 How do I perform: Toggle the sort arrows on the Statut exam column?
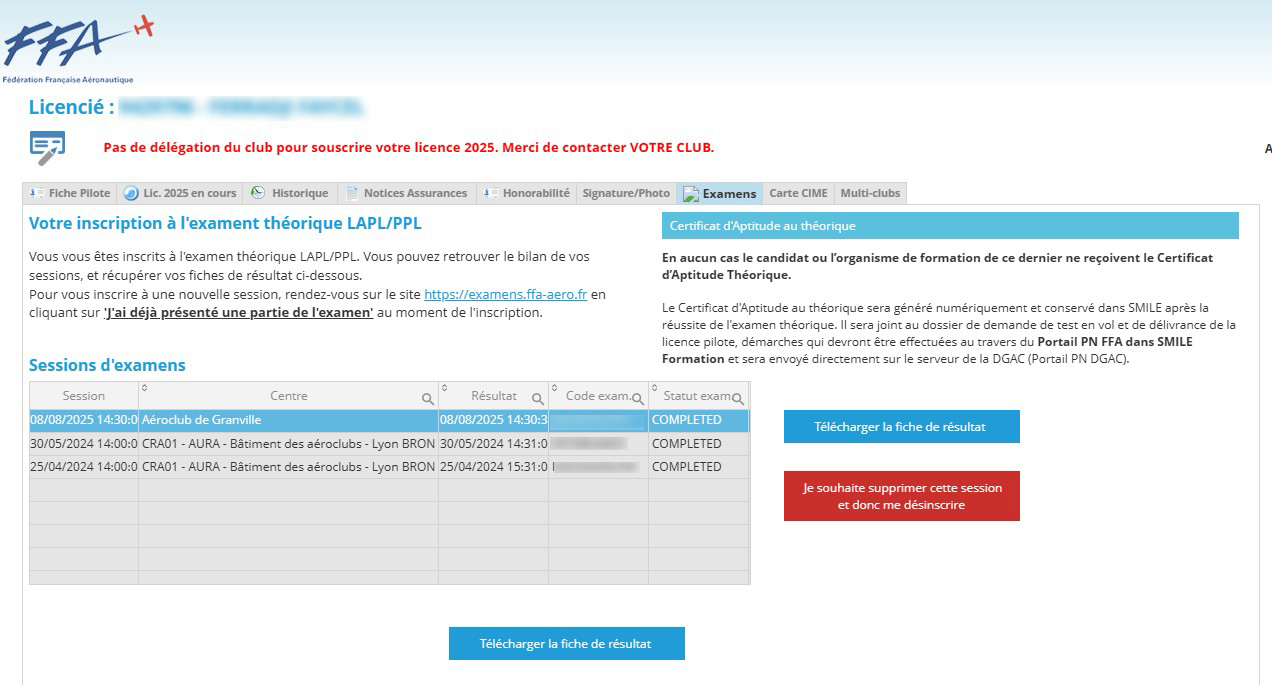click(x=654, y=387)
